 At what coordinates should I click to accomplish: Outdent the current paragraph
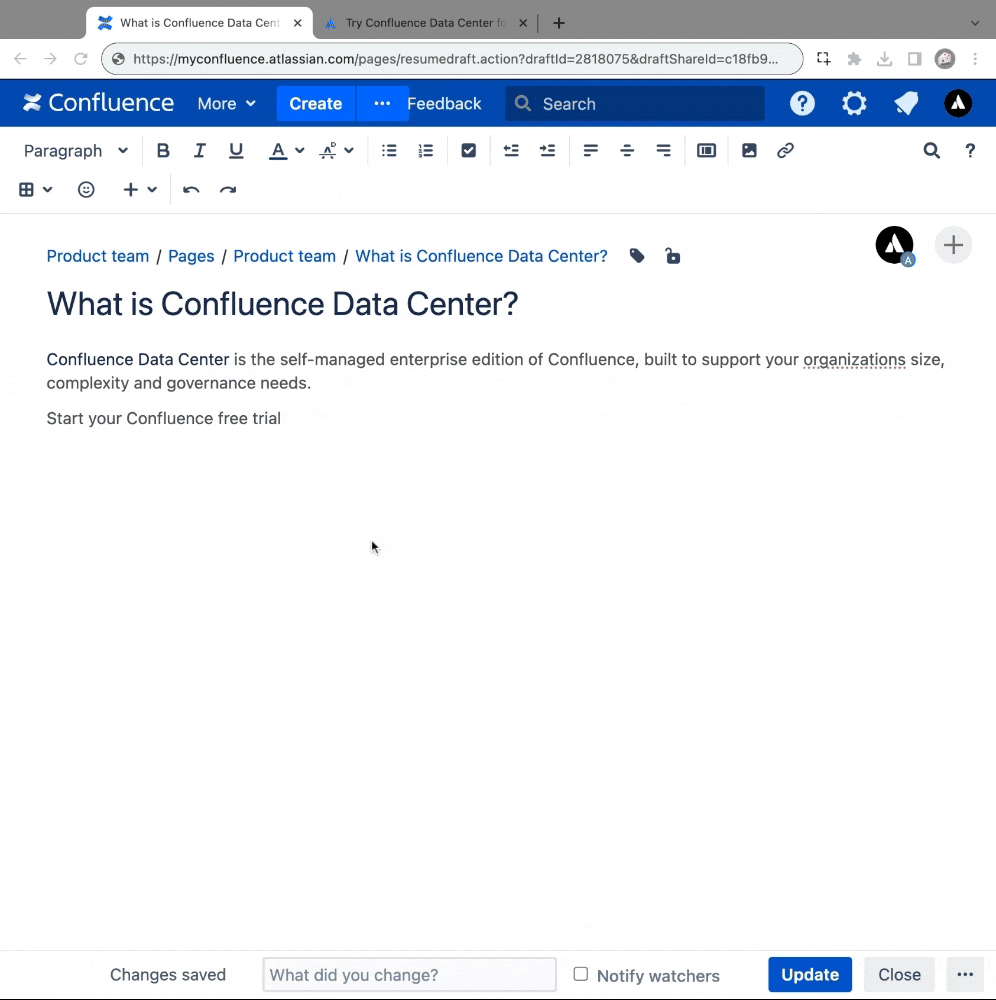click(x=511, y=151)
